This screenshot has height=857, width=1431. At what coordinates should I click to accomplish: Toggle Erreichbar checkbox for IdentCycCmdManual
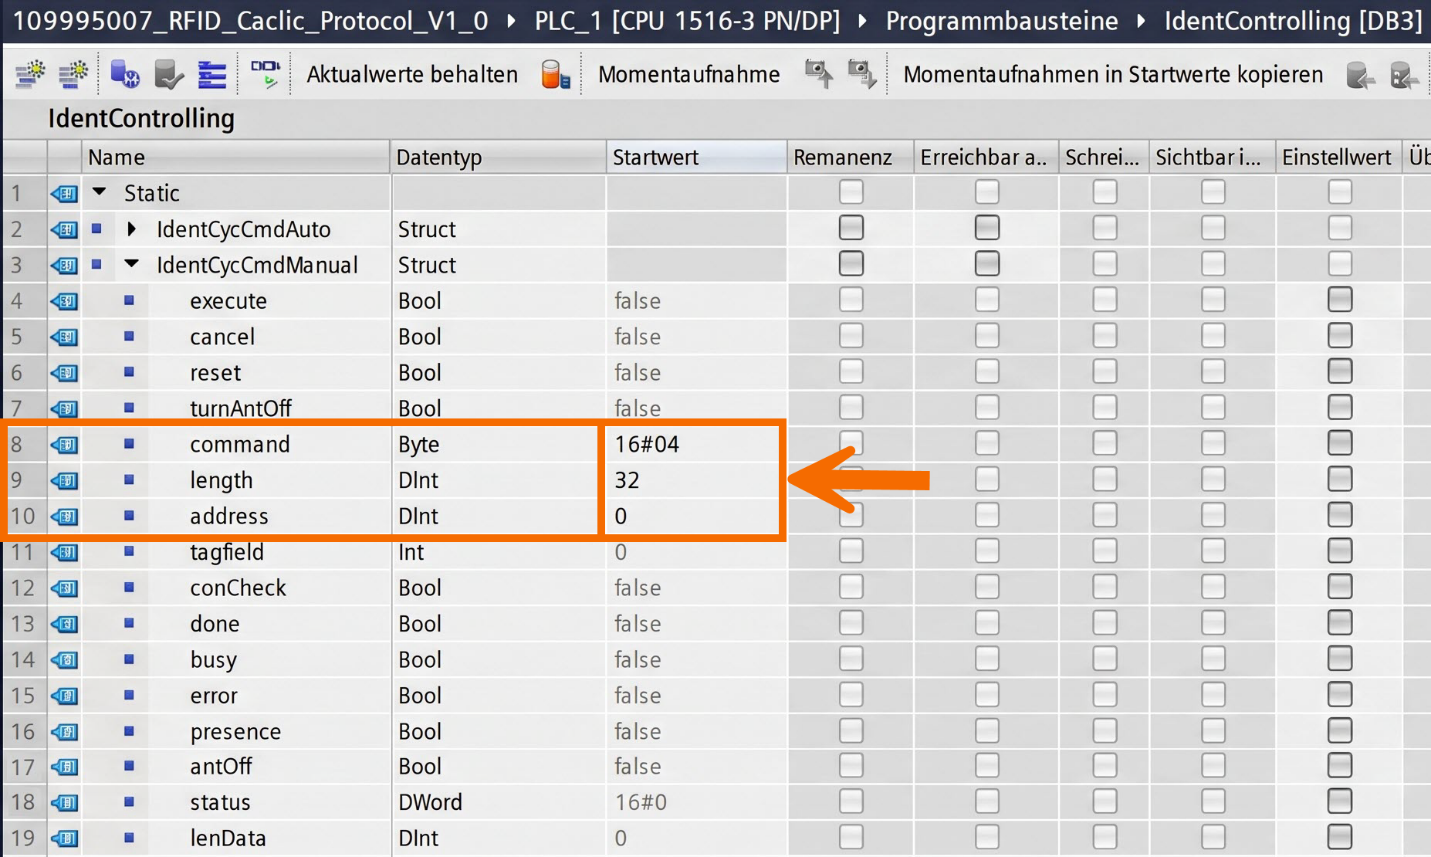987,264
